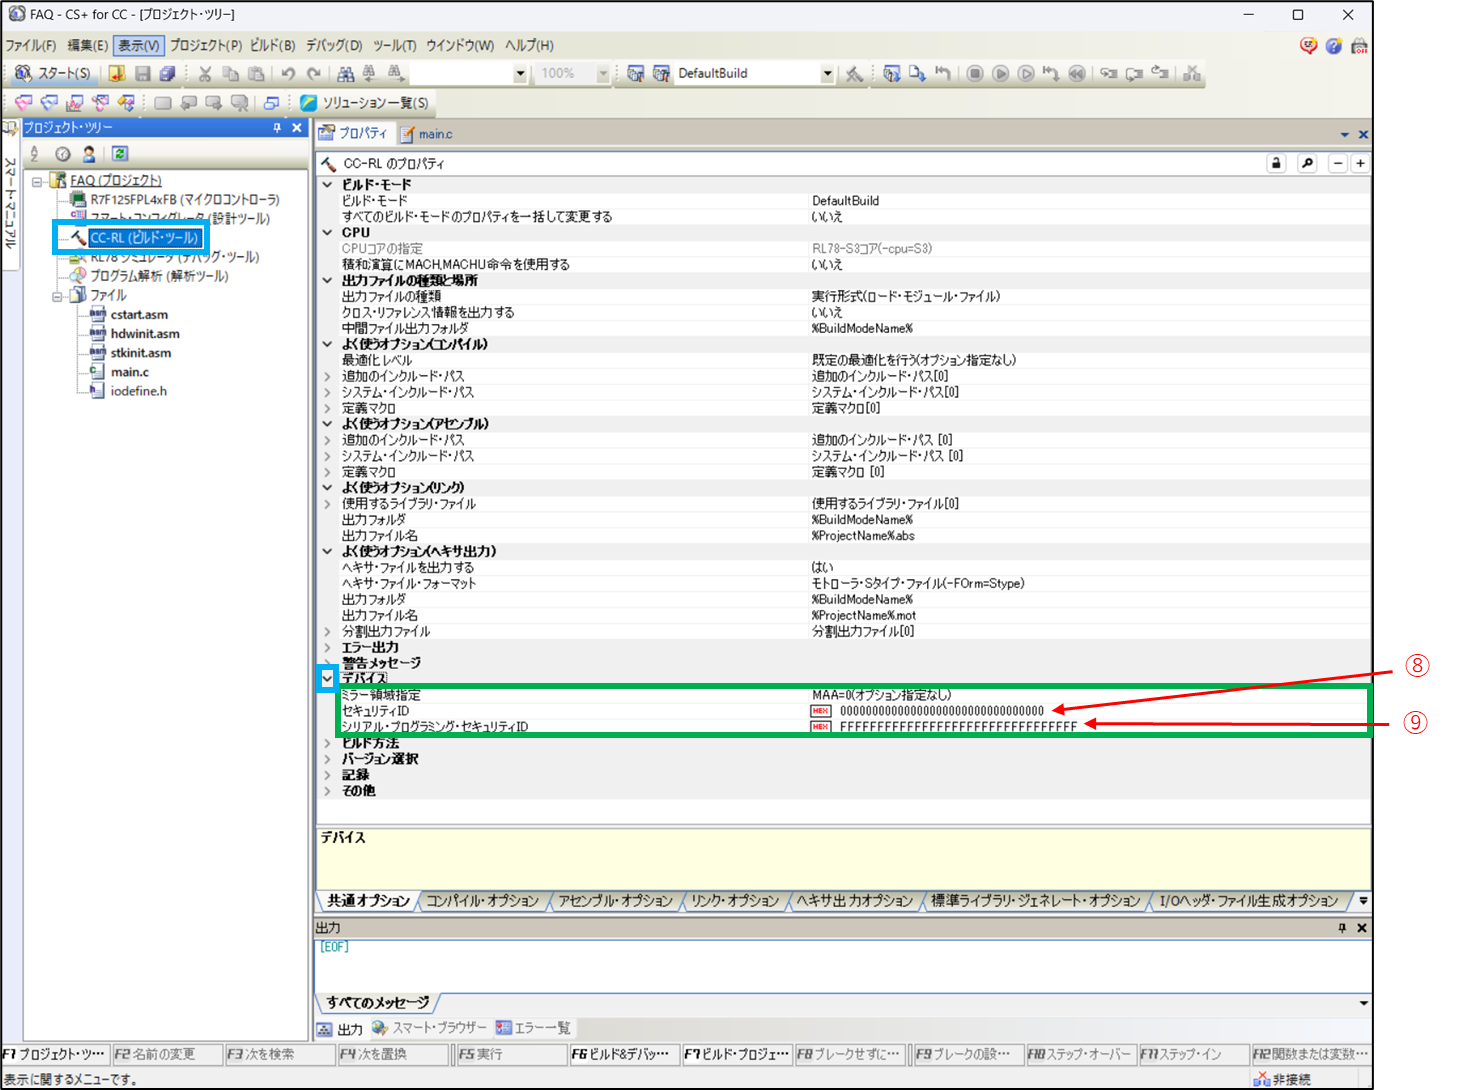Click the Redo arrow icon
This screenshot has height=1090, width=1463.
tap(314, 73)
